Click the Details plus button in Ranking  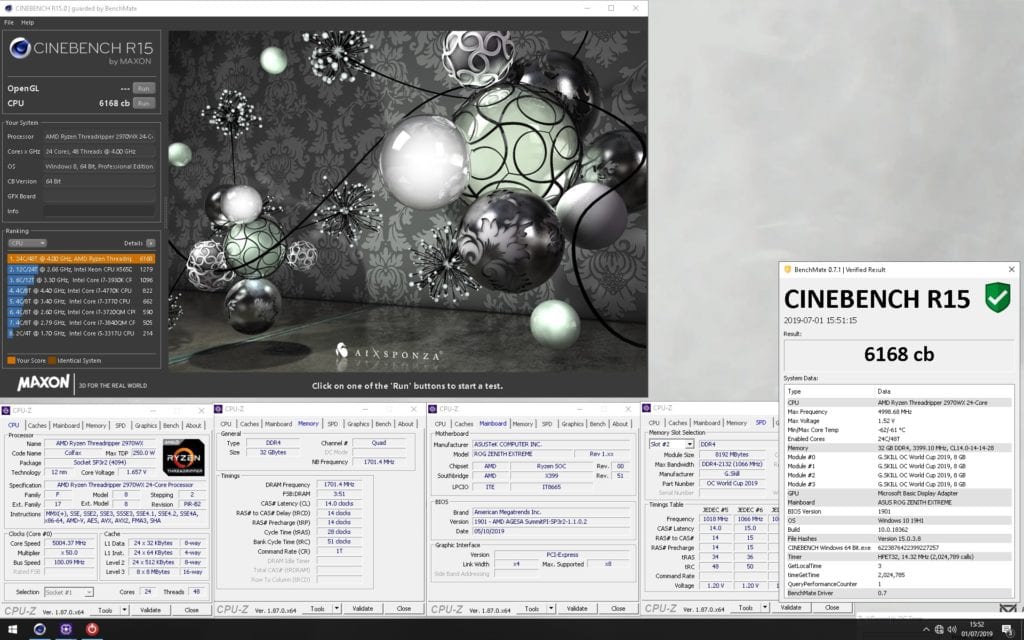tap(150, 243)
